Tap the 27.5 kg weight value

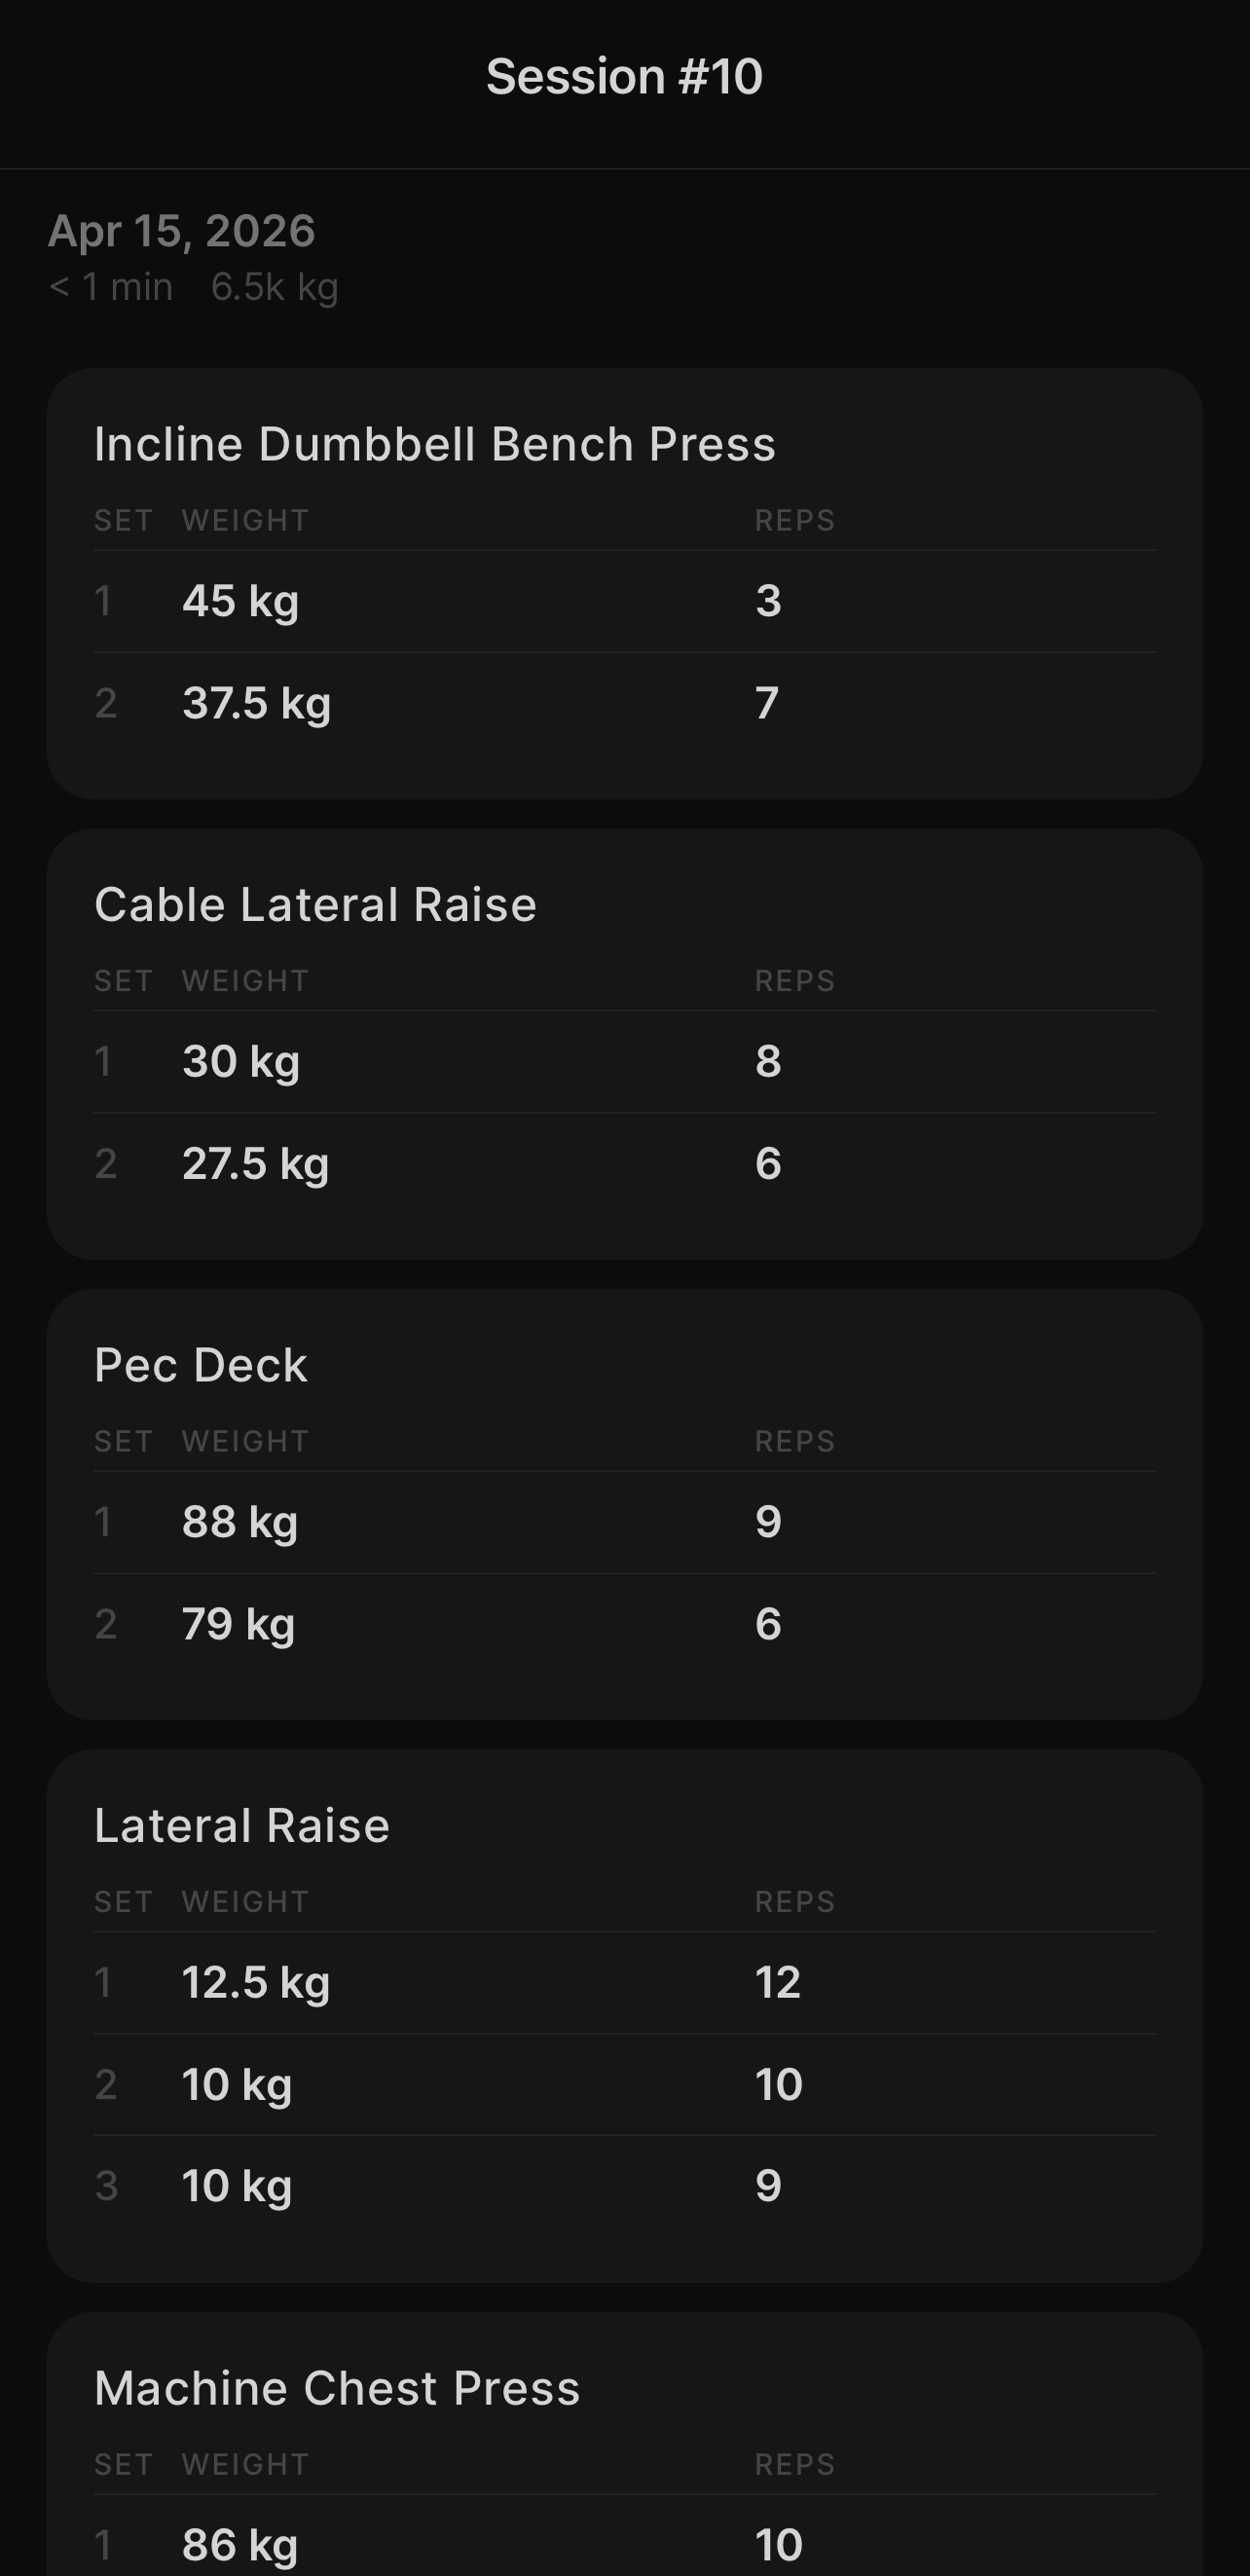(255, 1164)
